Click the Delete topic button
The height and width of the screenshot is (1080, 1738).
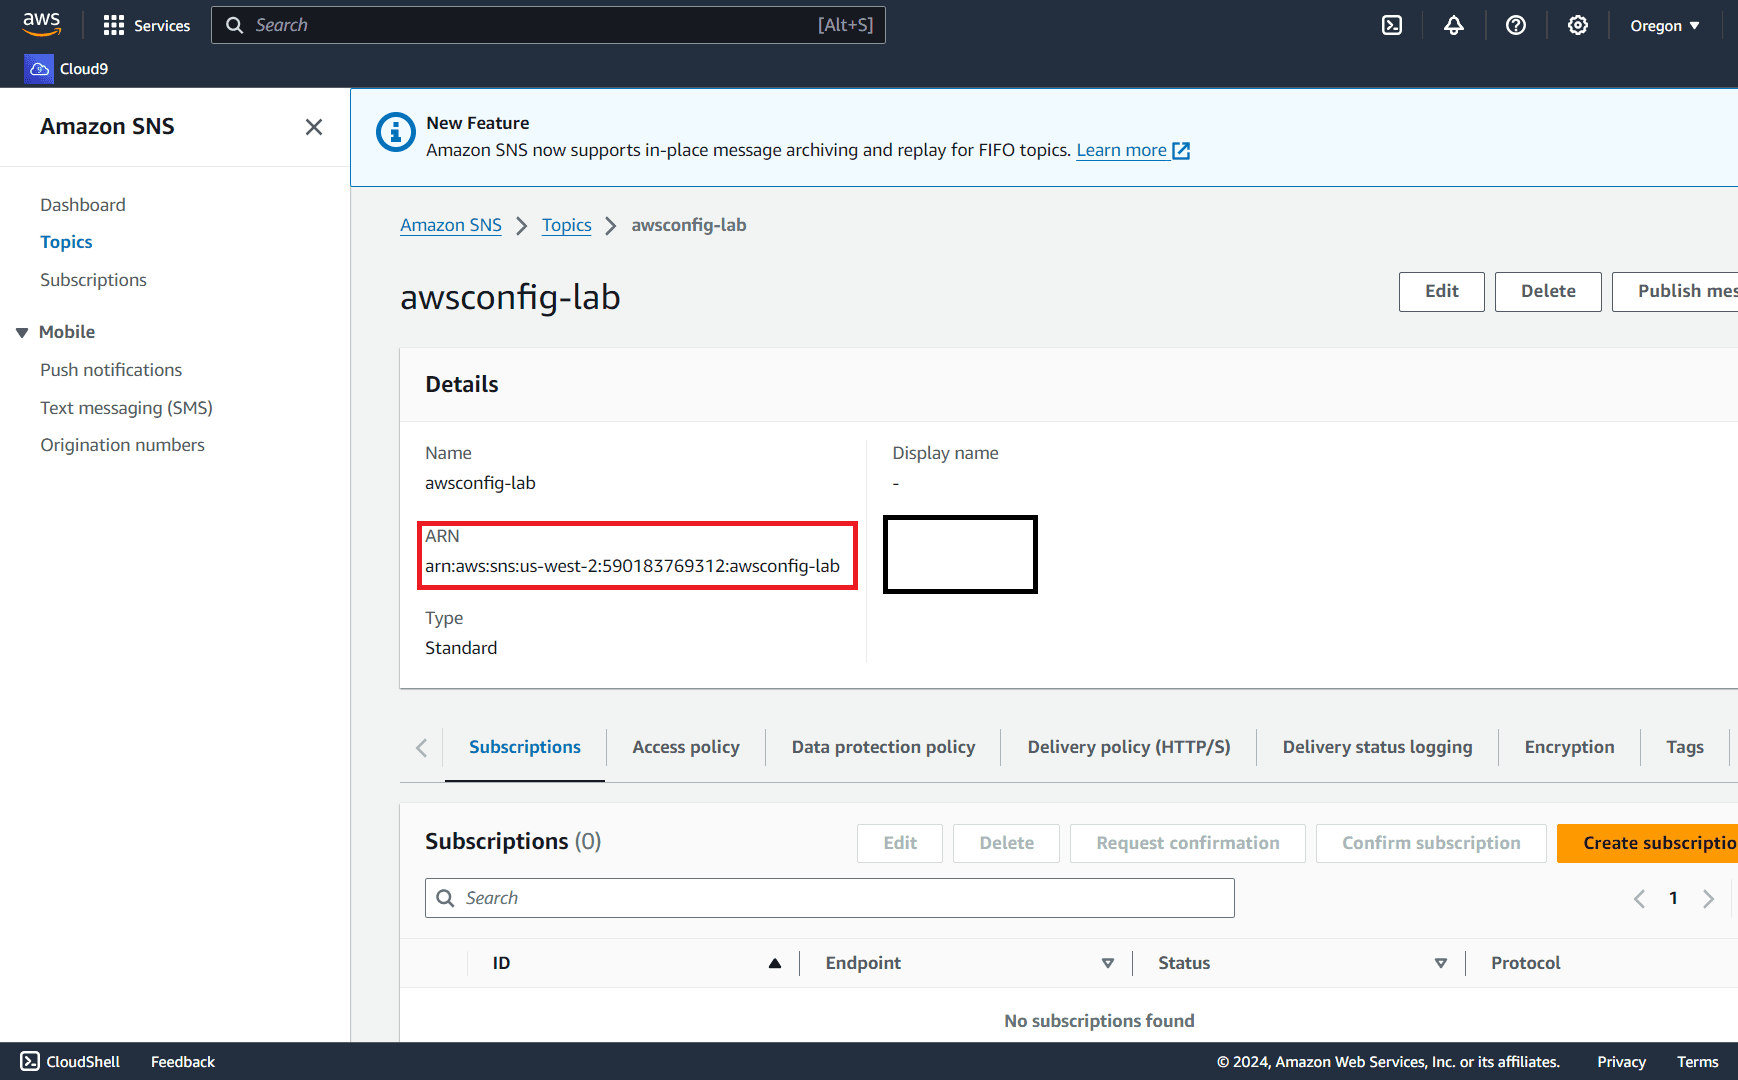[x=1548, y=291]
